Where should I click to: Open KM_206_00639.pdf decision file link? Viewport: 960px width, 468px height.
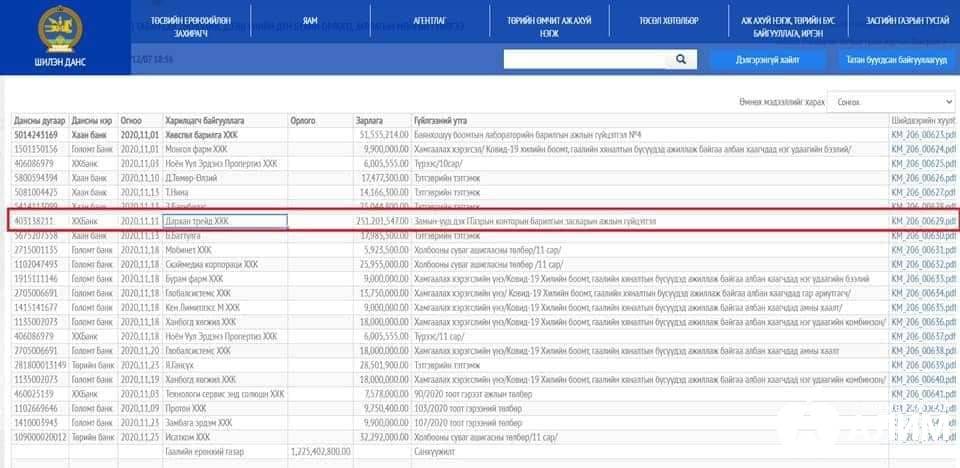click(924, 365)
